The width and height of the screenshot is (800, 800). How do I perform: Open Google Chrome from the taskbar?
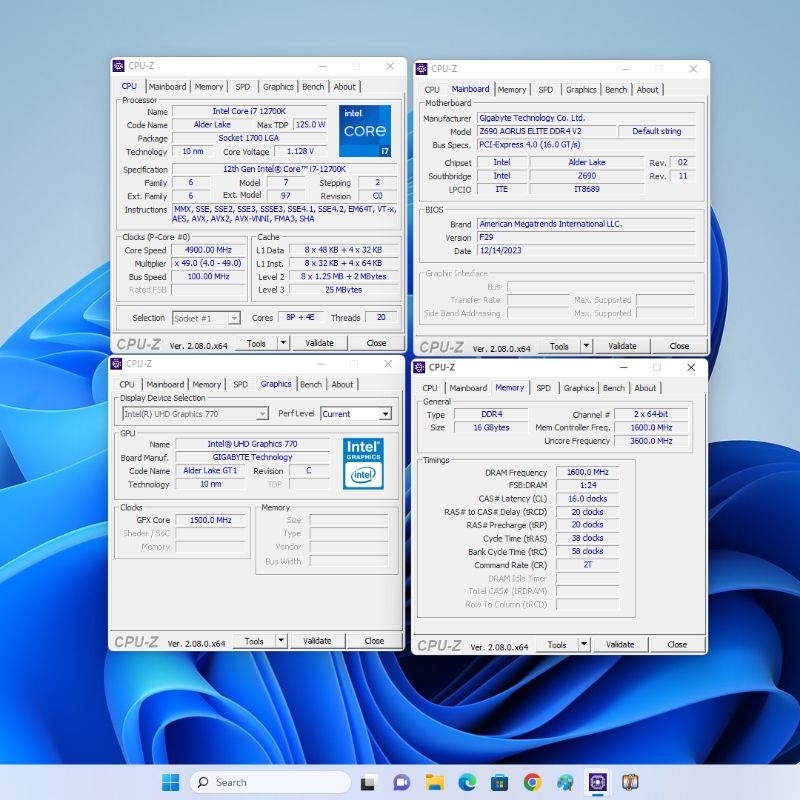click(532, 782)
